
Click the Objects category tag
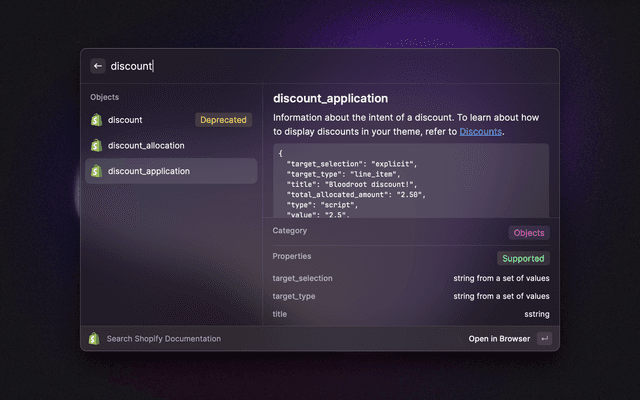pyautogui.click(x=529, y=233)
